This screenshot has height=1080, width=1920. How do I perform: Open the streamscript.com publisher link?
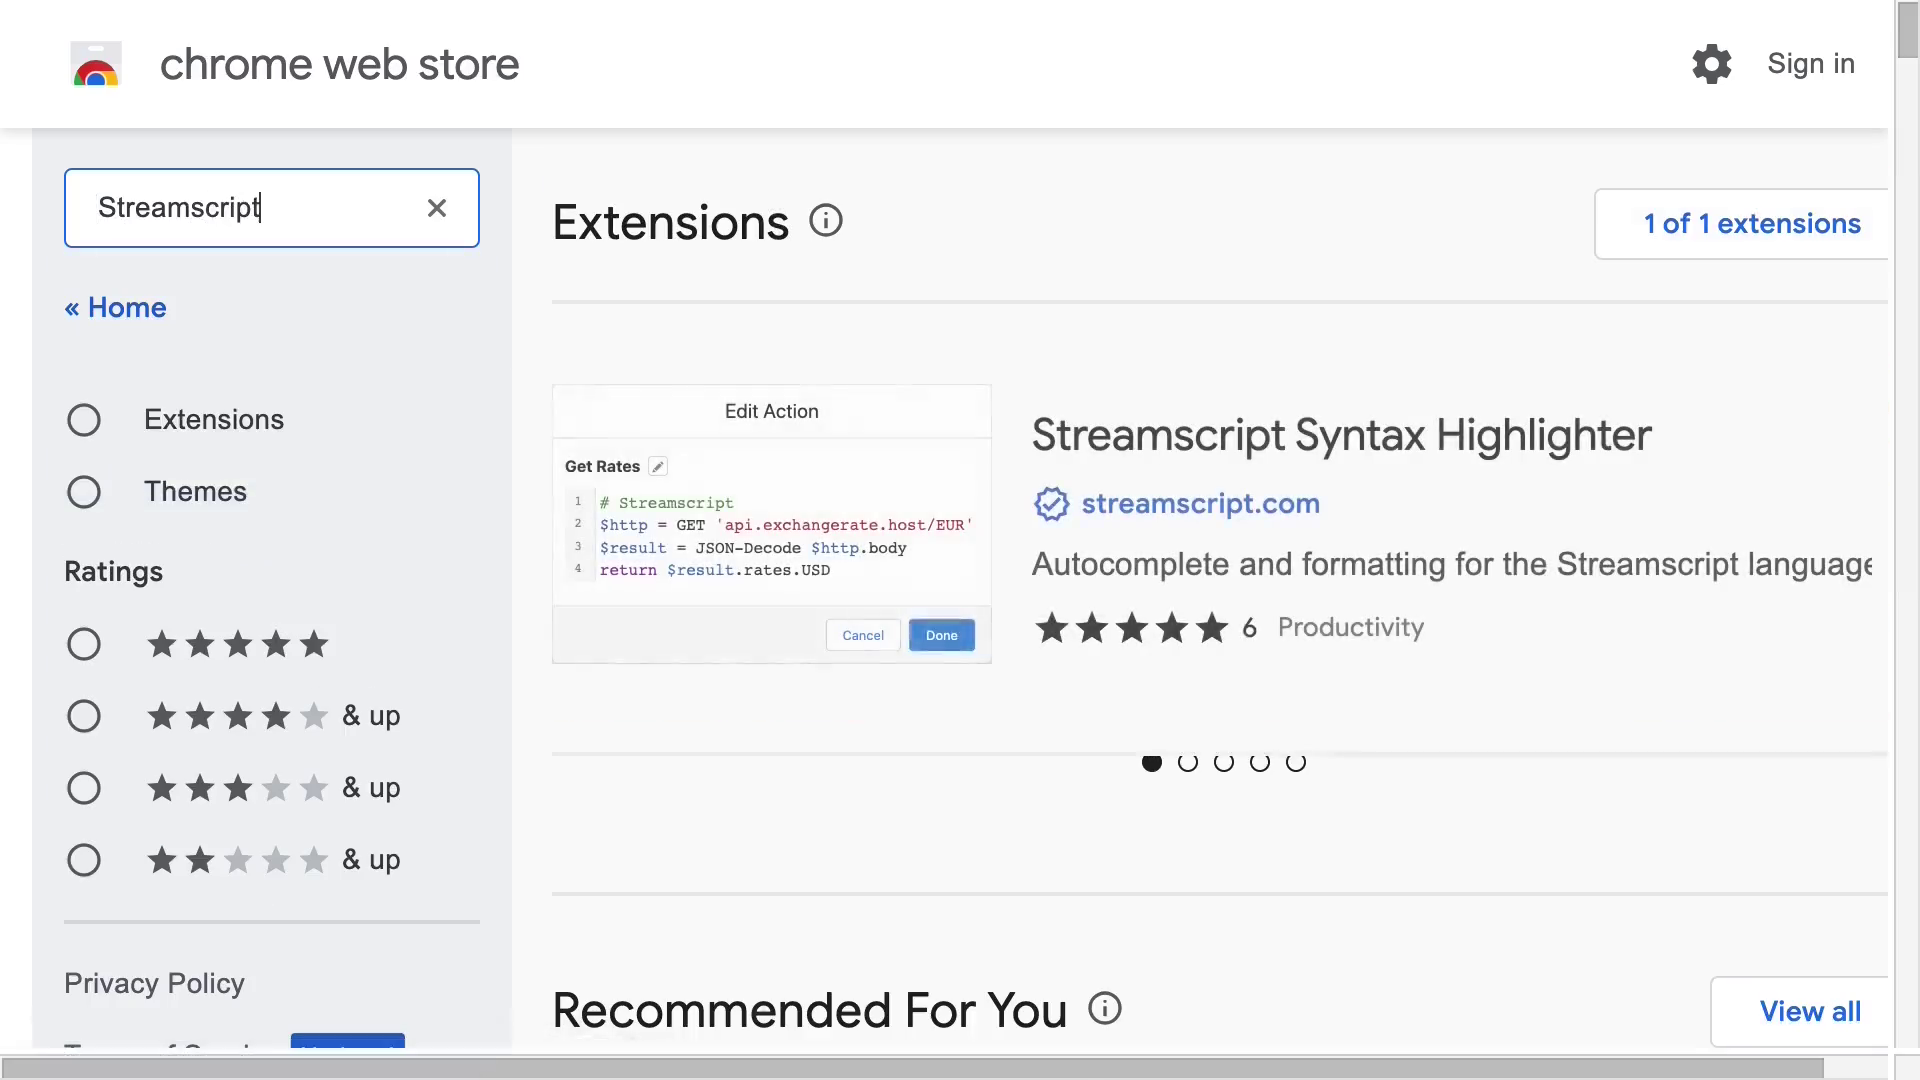(1200, 504)
